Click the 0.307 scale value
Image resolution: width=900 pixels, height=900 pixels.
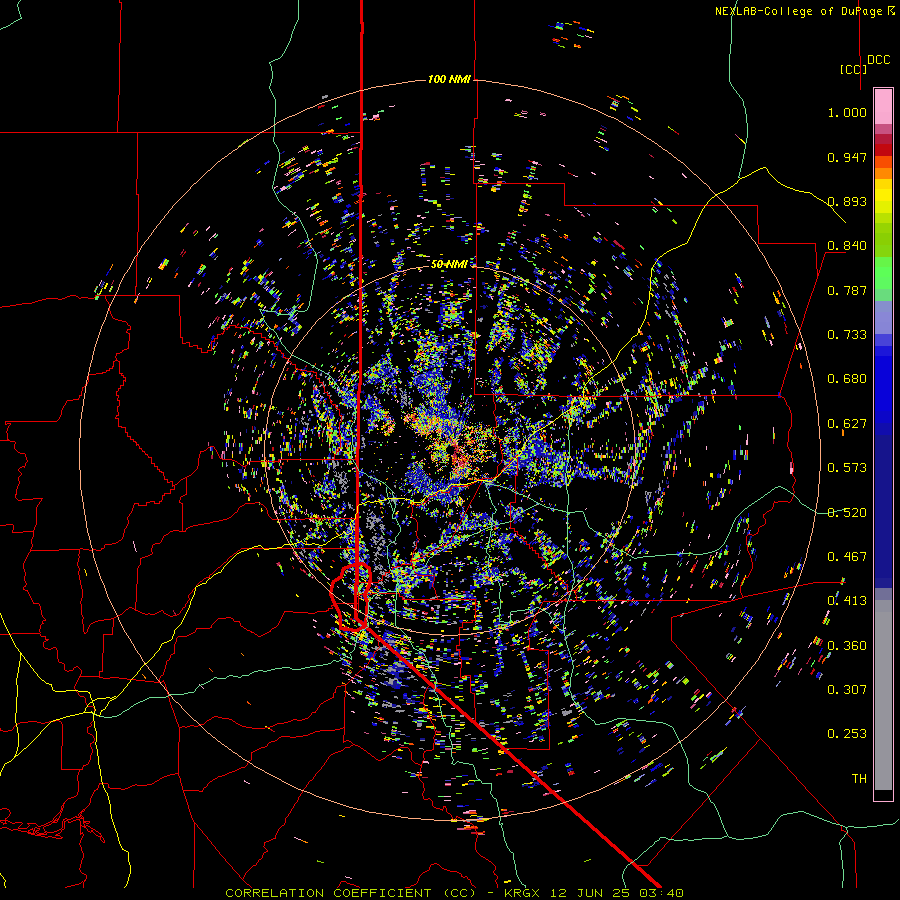point(847,690)
